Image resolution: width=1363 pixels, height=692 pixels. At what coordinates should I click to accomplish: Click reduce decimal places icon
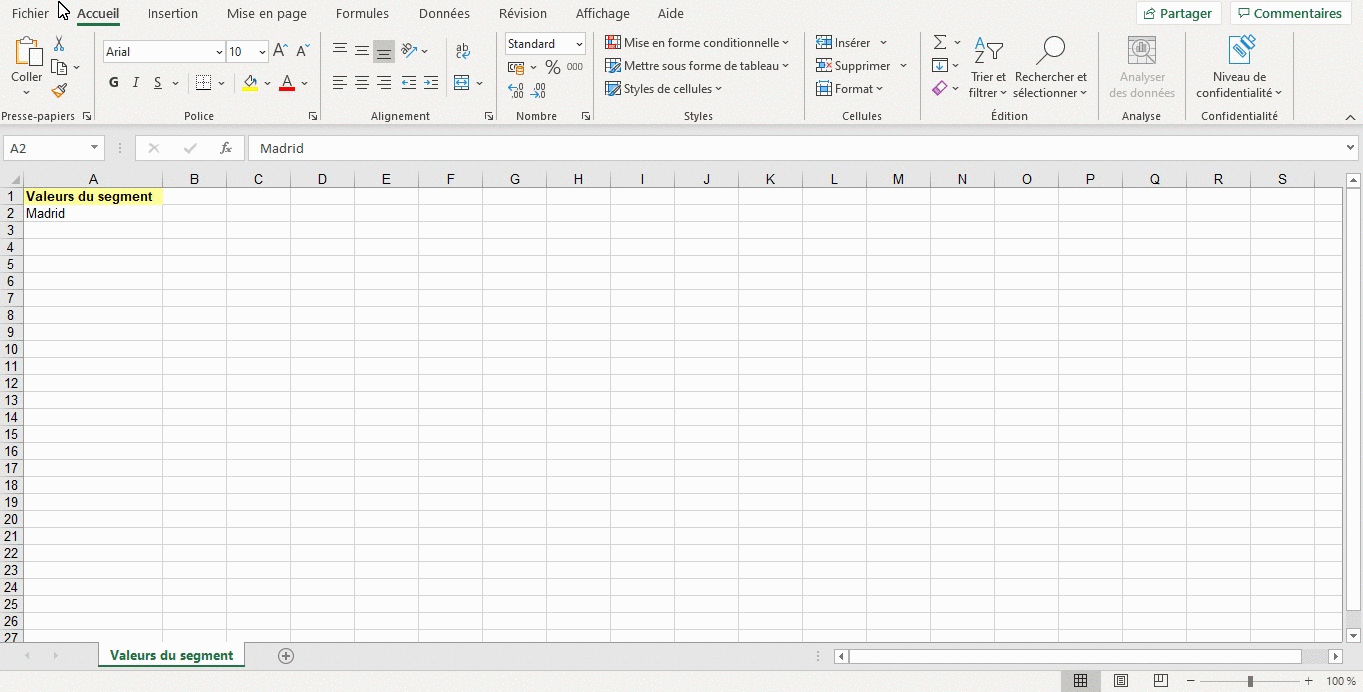[x=539, y=91]
